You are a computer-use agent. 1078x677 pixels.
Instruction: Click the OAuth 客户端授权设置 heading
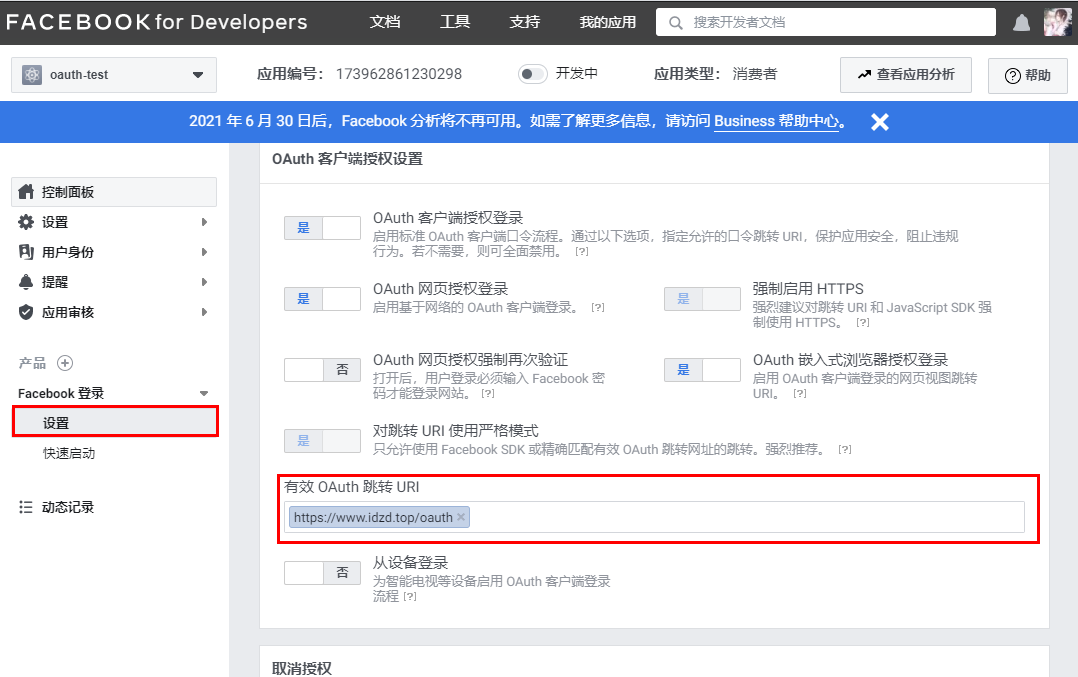click(x=347, y=159)
